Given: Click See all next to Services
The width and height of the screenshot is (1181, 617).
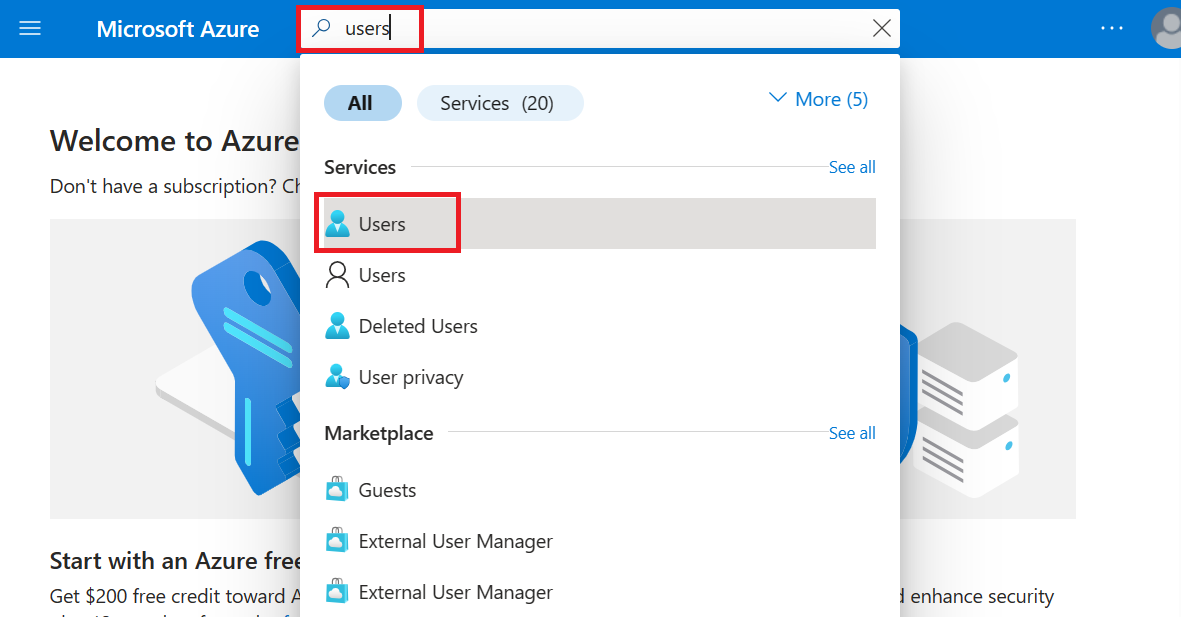Looking at the screenshot, I should tap(852, 167).
